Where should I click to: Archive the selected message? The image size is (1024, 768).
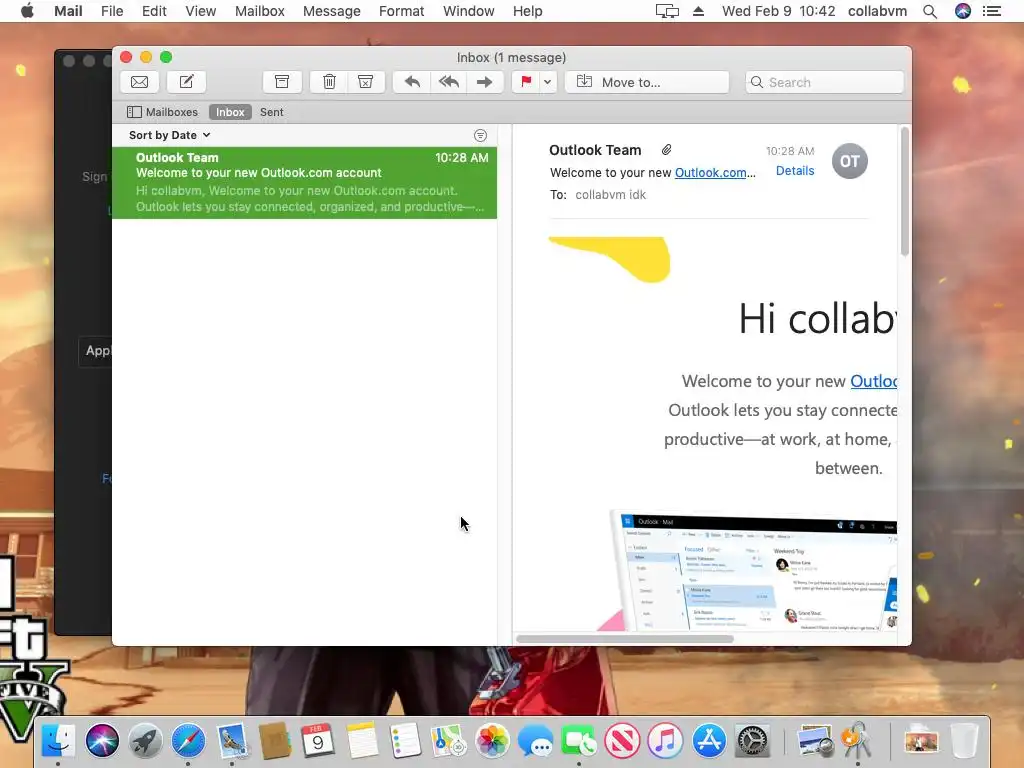point(282,82)
